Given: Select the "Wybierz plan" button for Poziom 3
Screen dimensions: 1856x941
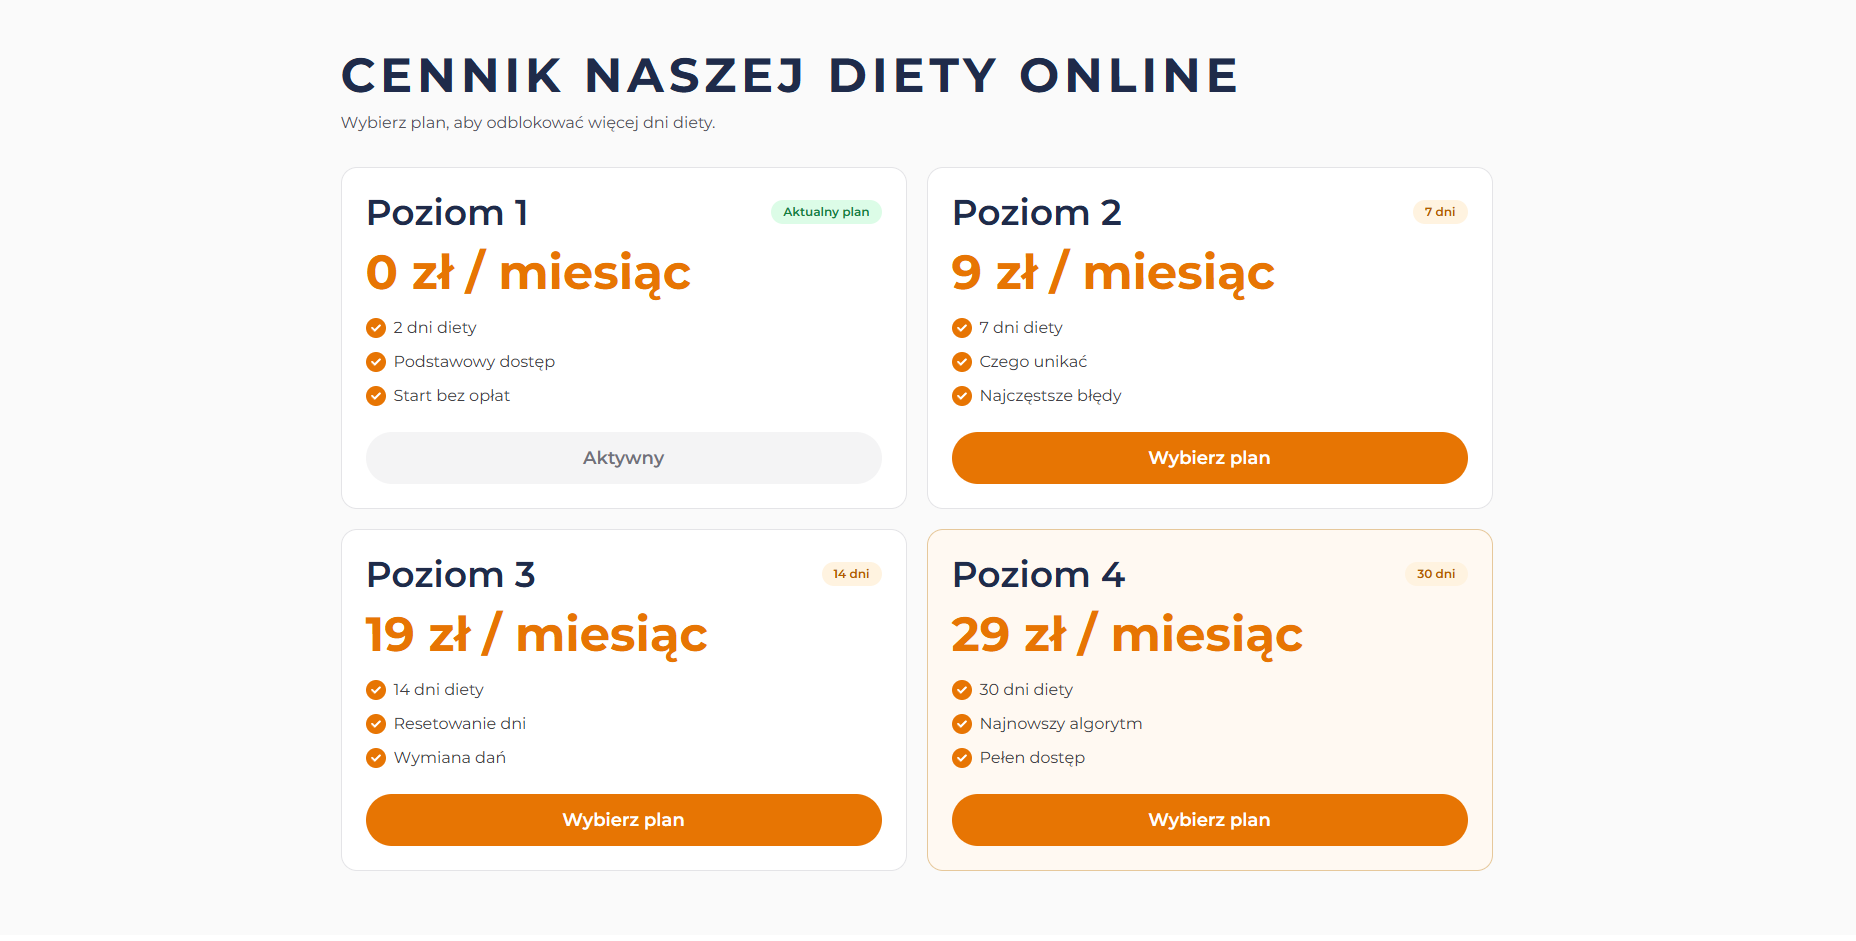Looking at the screenshot, I should tap(623, 819).
